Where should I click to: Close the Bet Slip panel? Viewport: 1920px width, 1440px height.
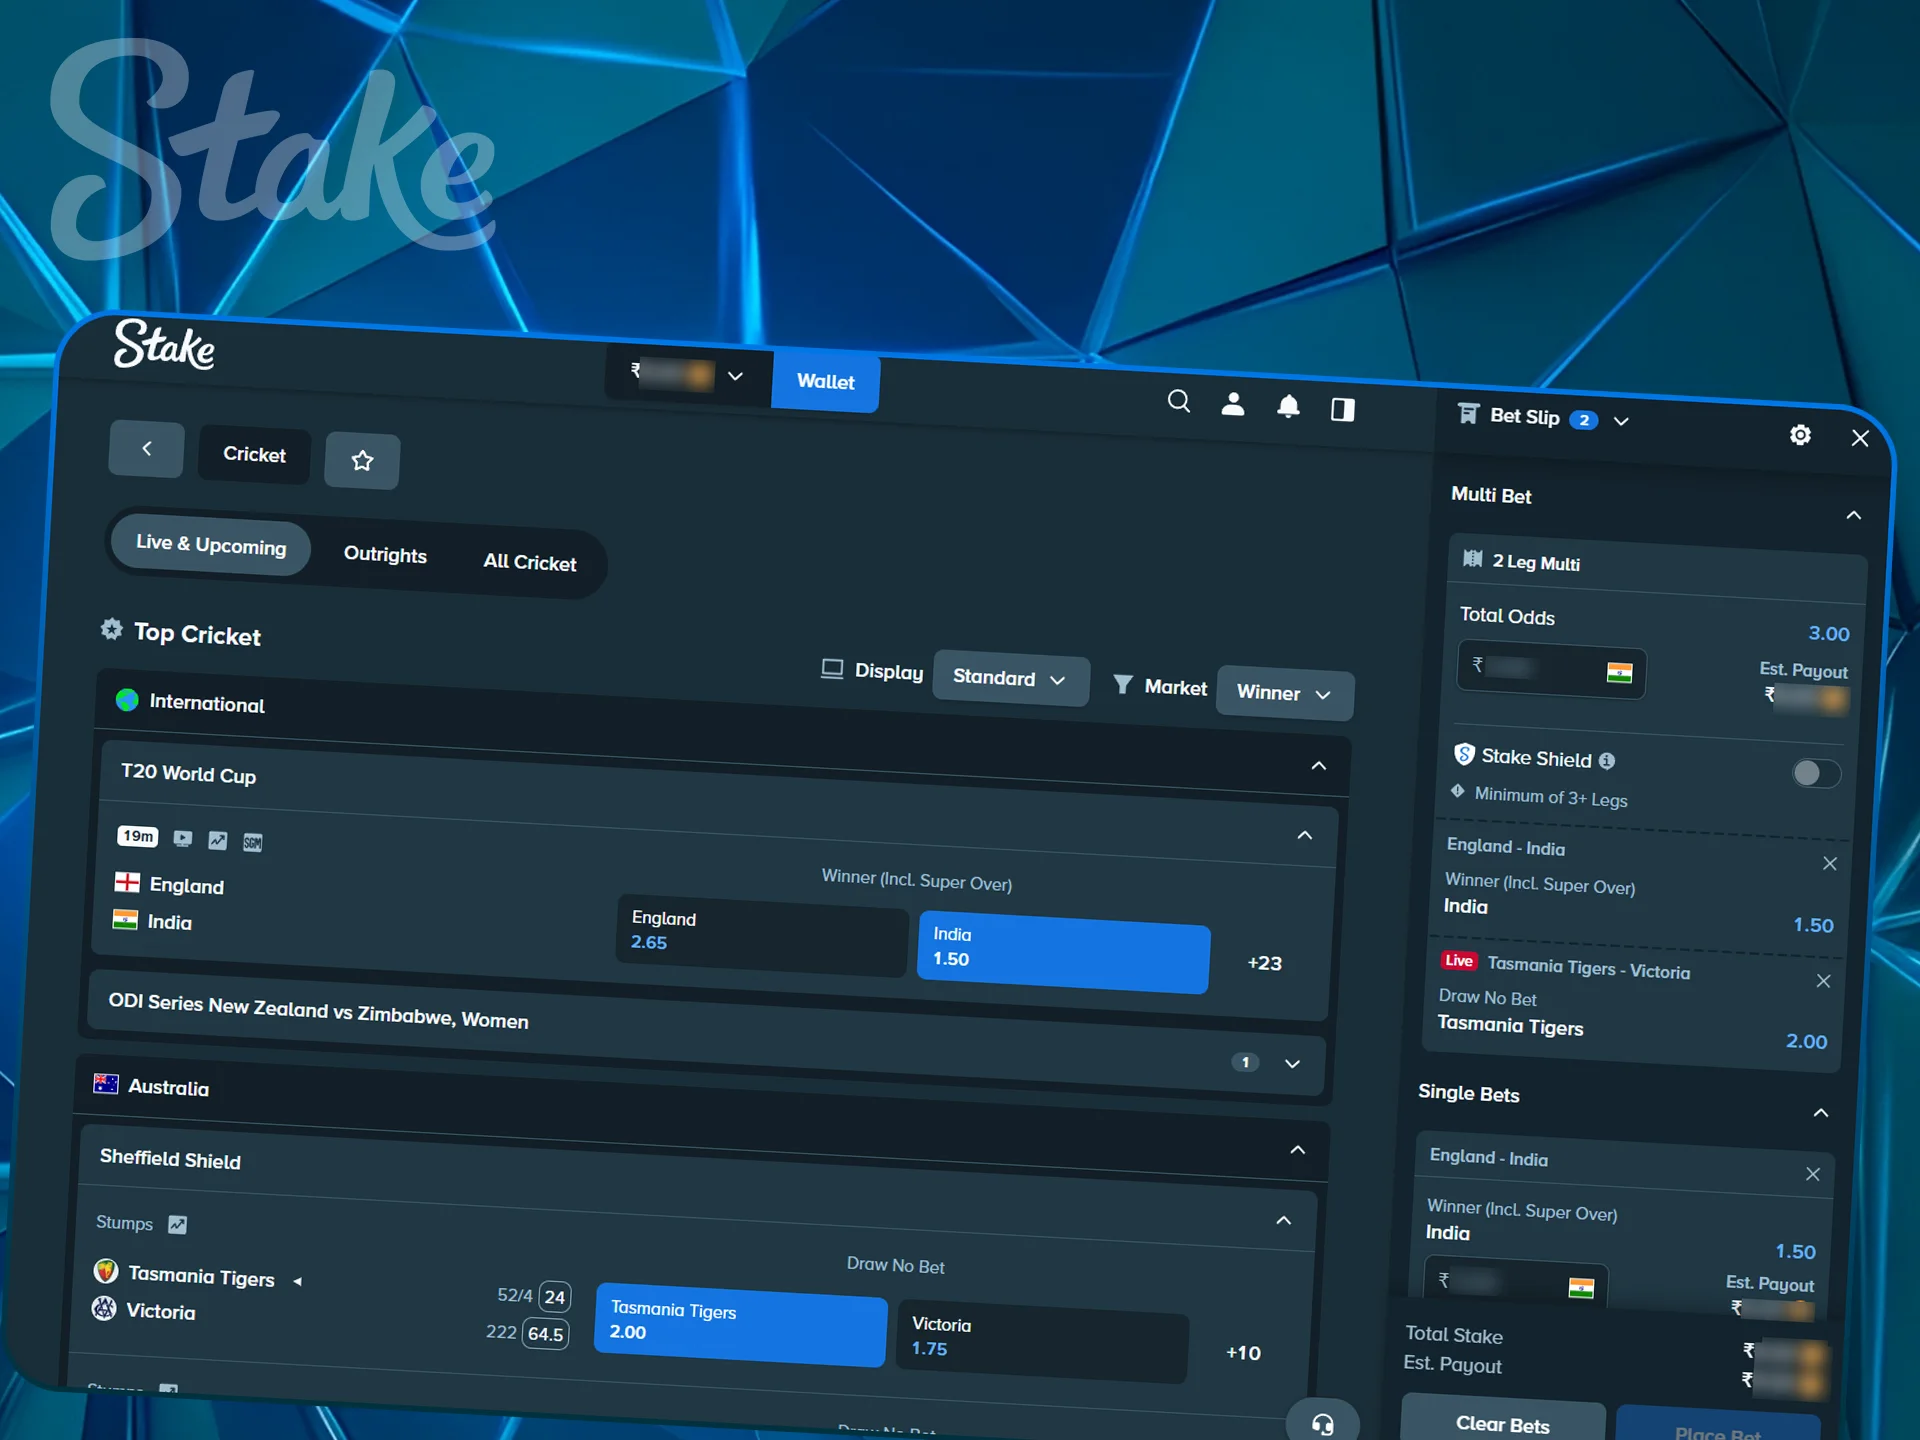[1860, 438]
